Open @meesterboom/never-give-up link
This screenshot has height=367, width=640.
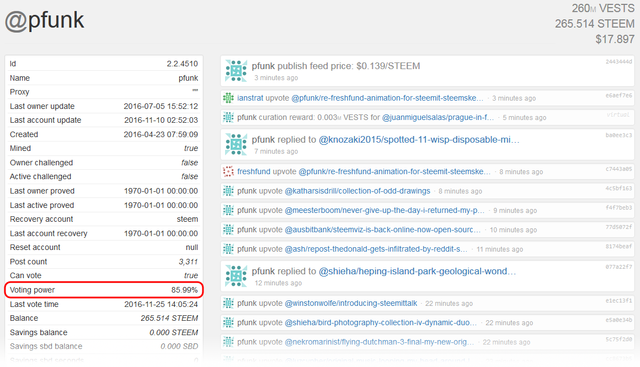[x=384, y=210]
